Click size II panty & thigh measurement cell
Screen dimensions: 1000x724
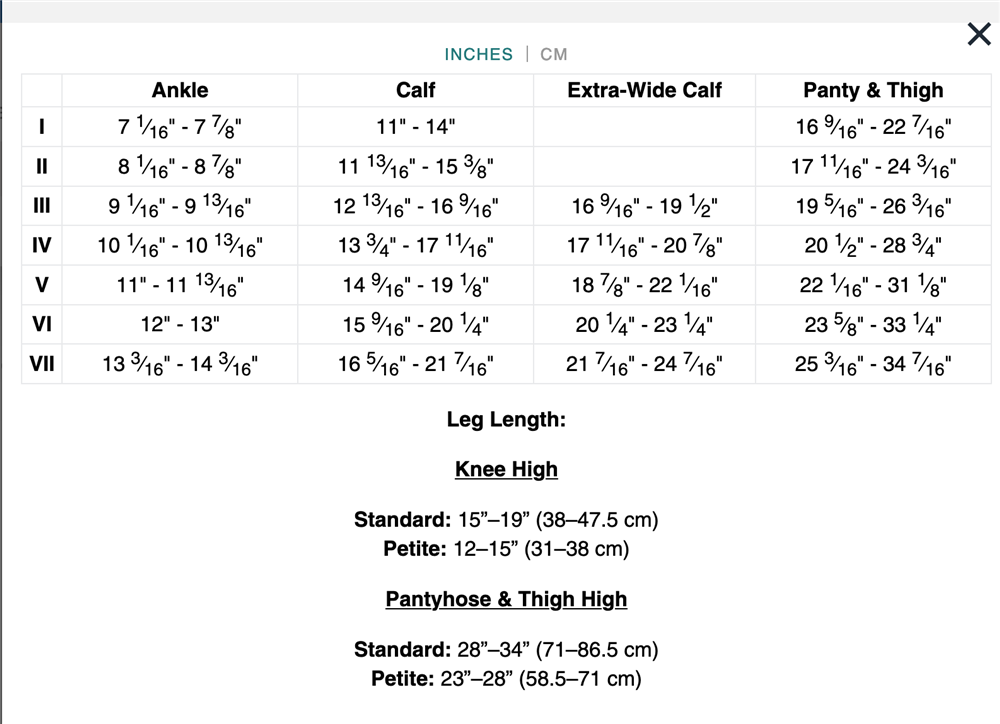873,167
